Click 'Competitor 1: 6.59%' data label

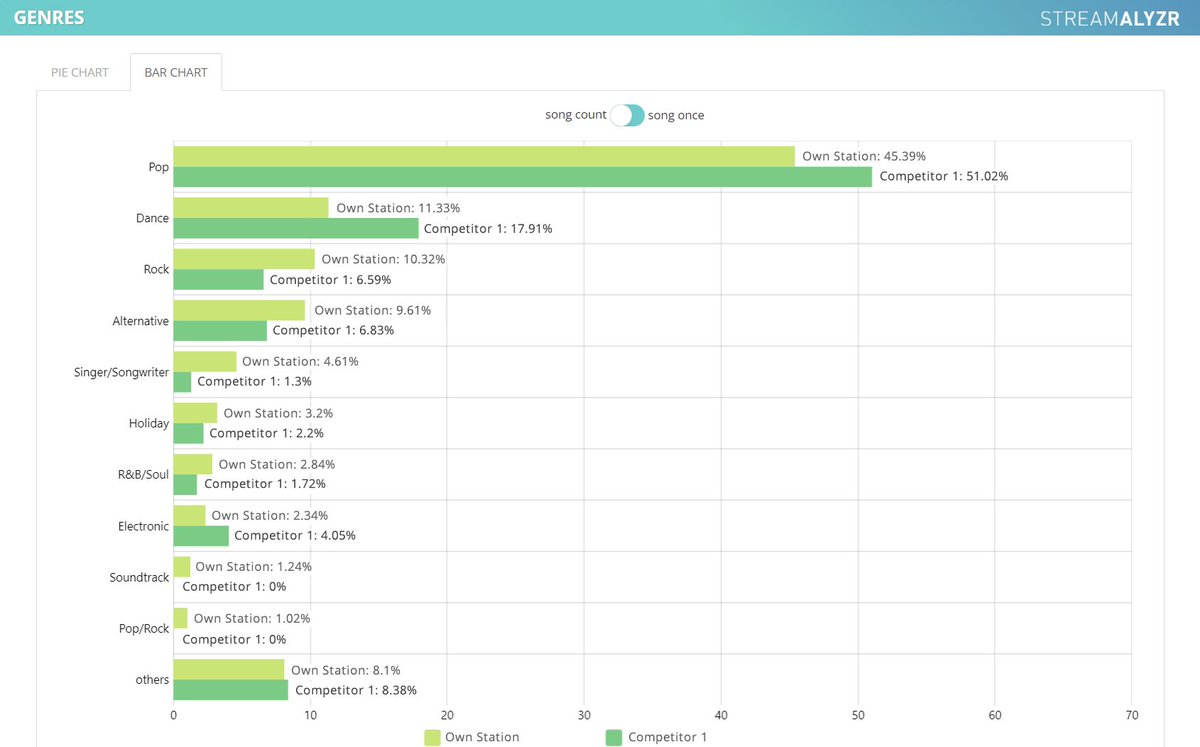(330, 280)
